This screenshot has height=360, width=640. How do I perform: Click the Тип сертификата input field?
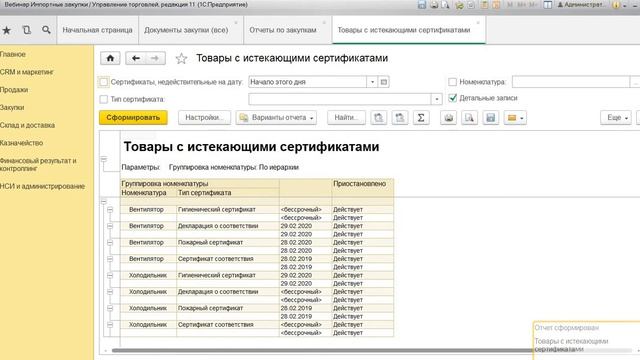tap(340, 99)
